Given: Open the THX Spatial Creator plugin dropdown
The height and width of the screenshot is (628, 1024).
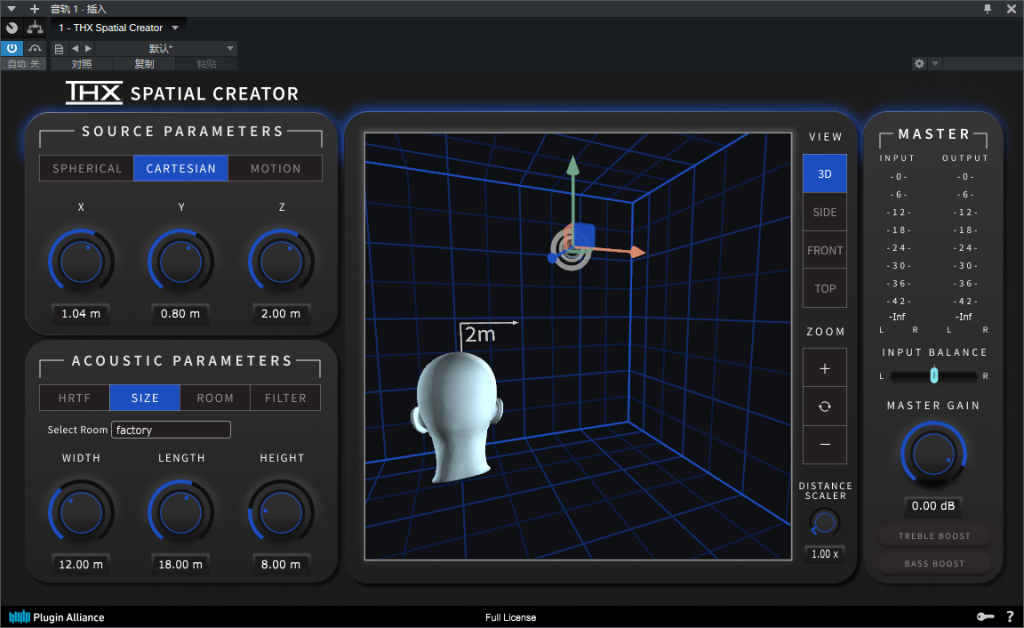Looking at the screenshot, I should pyautogui.click(x=118, y=28).
